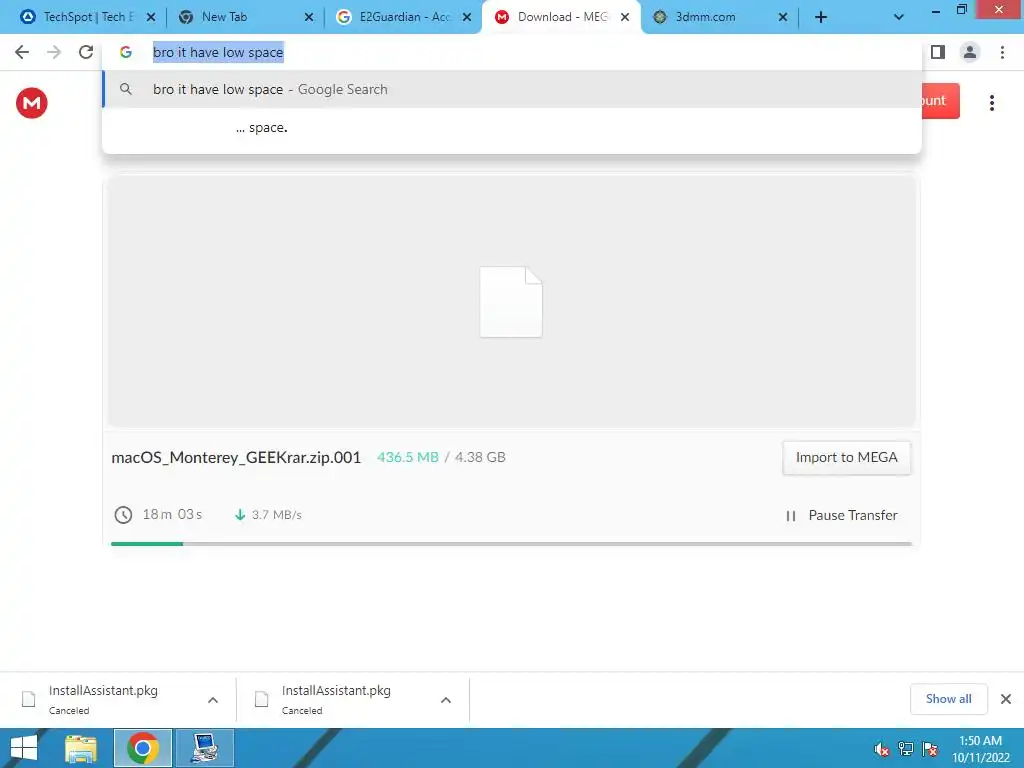Click the address bar text 'bro it have low space'
The width and height of the screenshot is (1024, 768).
point(218,52)
